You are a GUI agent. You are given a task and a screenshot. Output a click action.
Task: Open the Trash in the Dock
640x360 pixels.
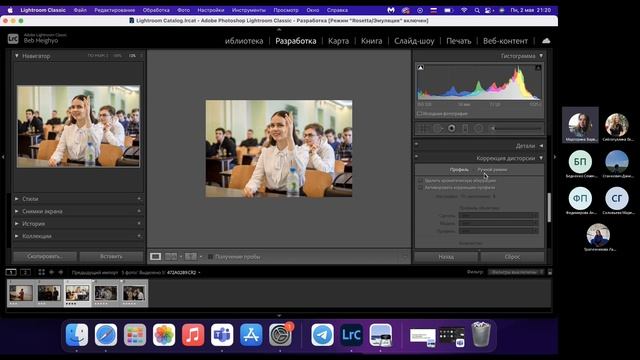(481, 335)
